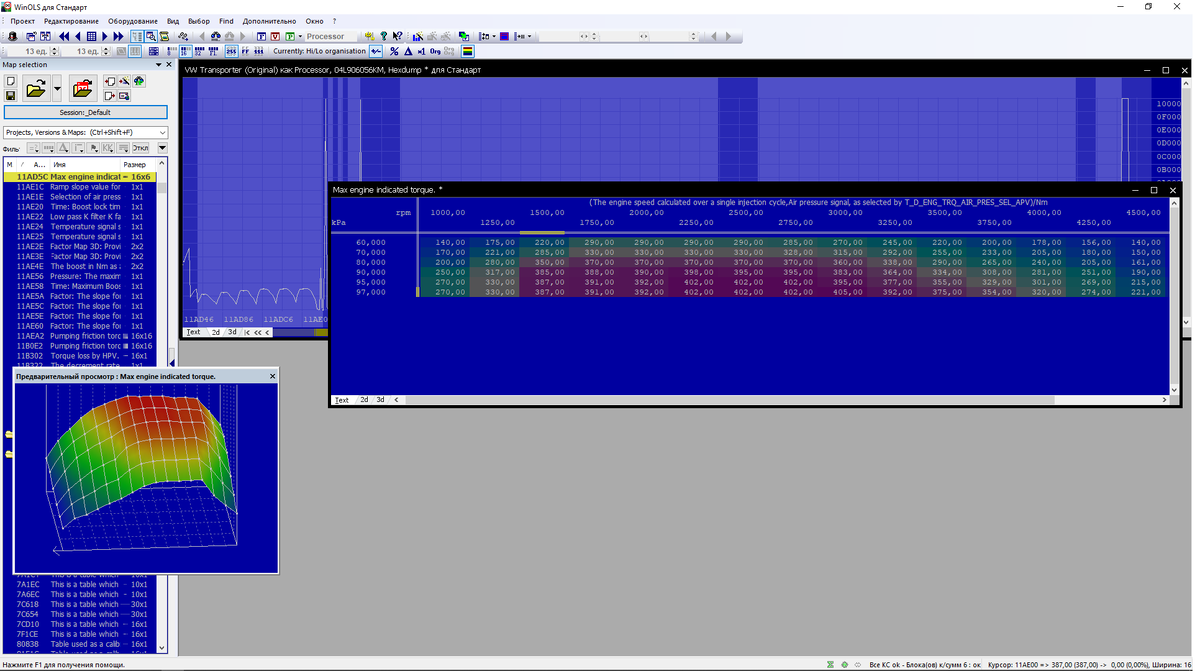Open the Find menu
The width and height of the screenshot is (1200, 671).
pyautogui.click(x=226, y=21)
